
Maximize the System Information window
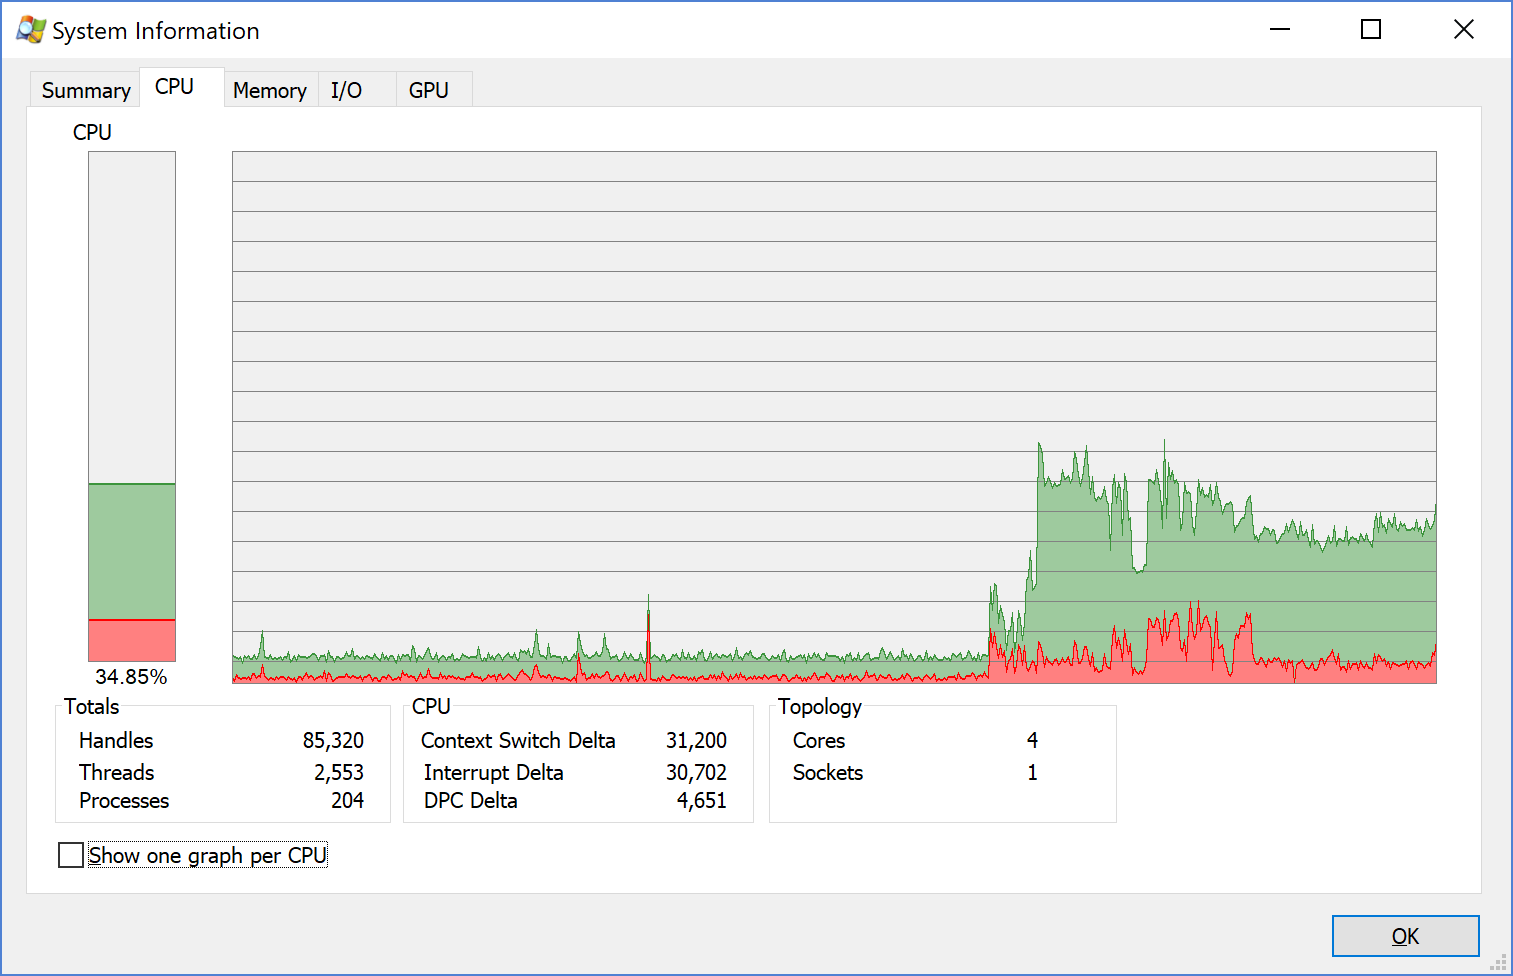(1371, 30)
